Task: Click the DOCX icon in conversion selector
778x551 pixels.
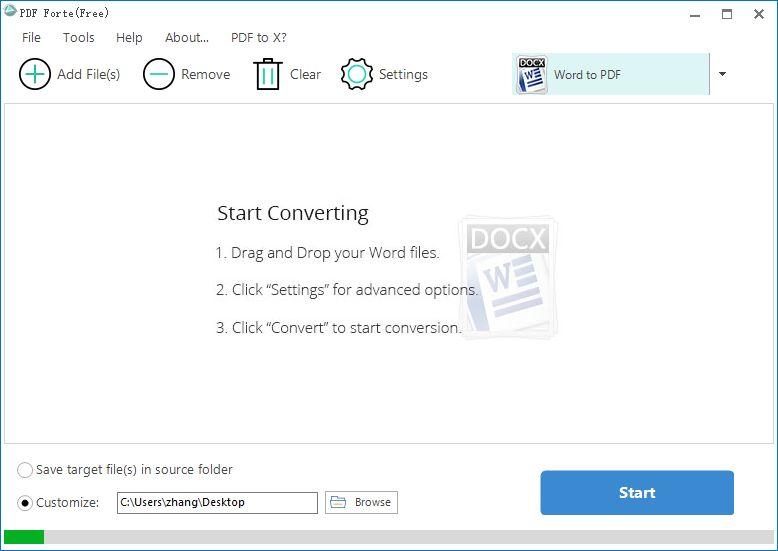Action: (532, 75)
